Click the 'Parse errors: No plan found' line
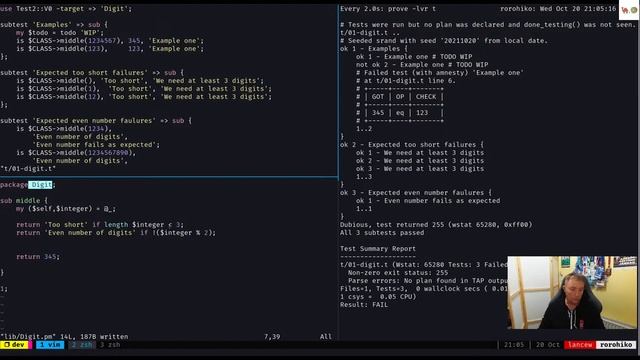The width and height of the screenshot is (640, 360). pos(428,281)
